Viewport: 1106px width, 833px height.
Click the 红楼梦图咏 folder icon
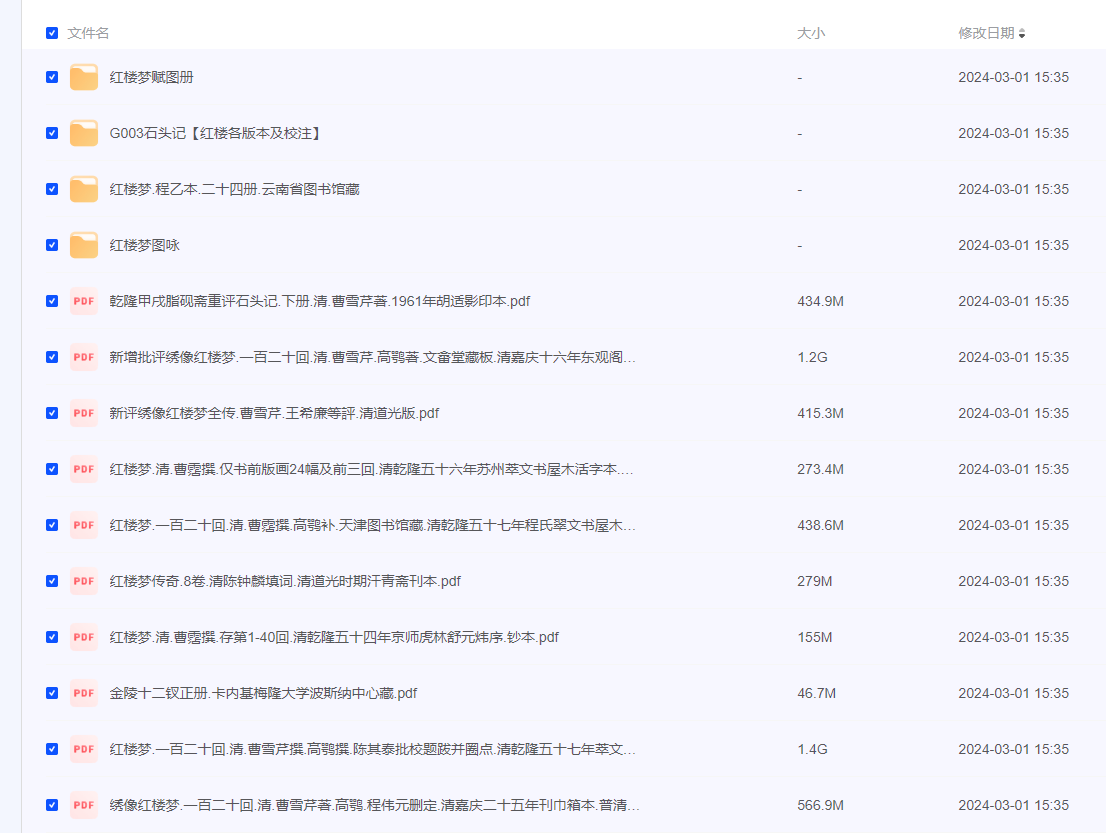click(x=84, y=245)
